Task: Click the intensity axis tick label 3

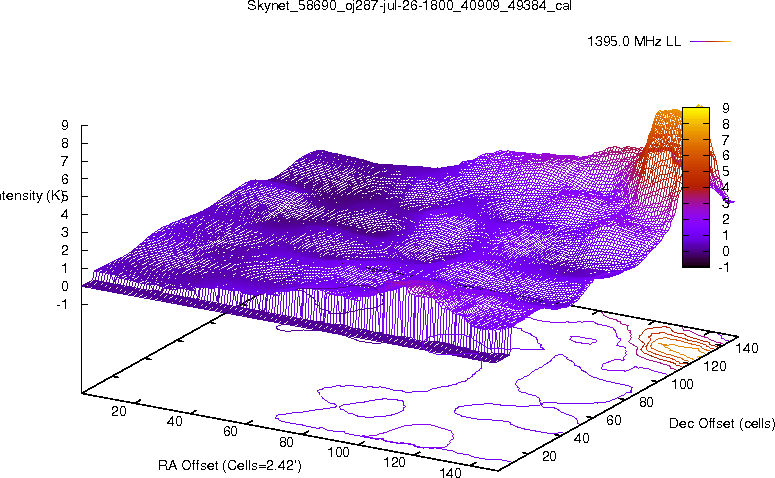Action: pos(65,232)
